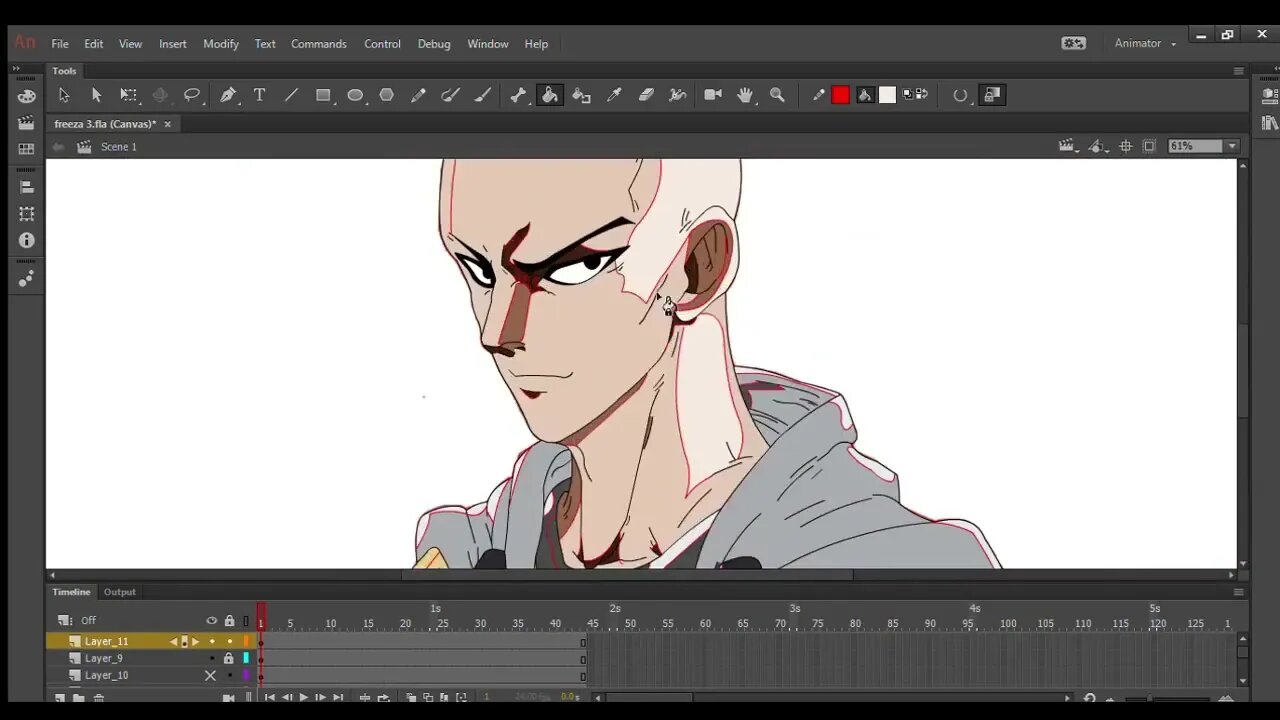Switch to the Output tab
The width and height of the screenshot is (1280, 720).
point(120,592)
